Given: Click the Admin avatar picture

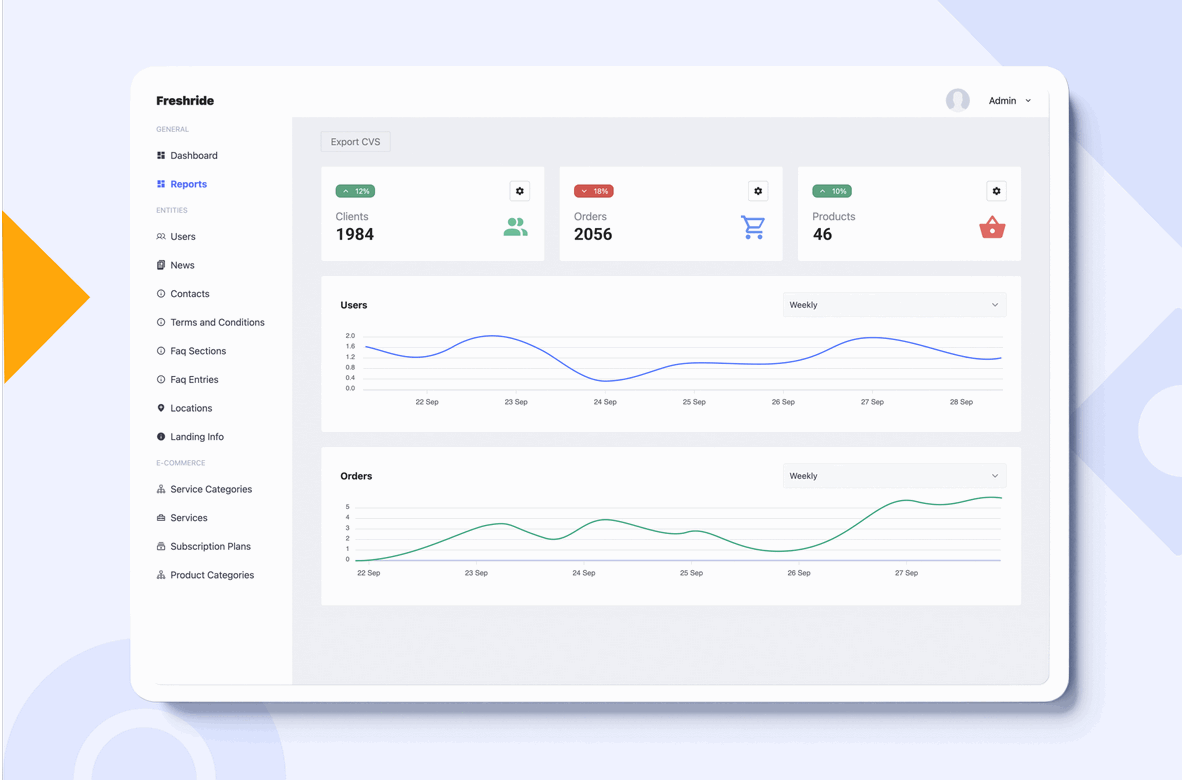Looking at the screenshot, I should point(958,100).
